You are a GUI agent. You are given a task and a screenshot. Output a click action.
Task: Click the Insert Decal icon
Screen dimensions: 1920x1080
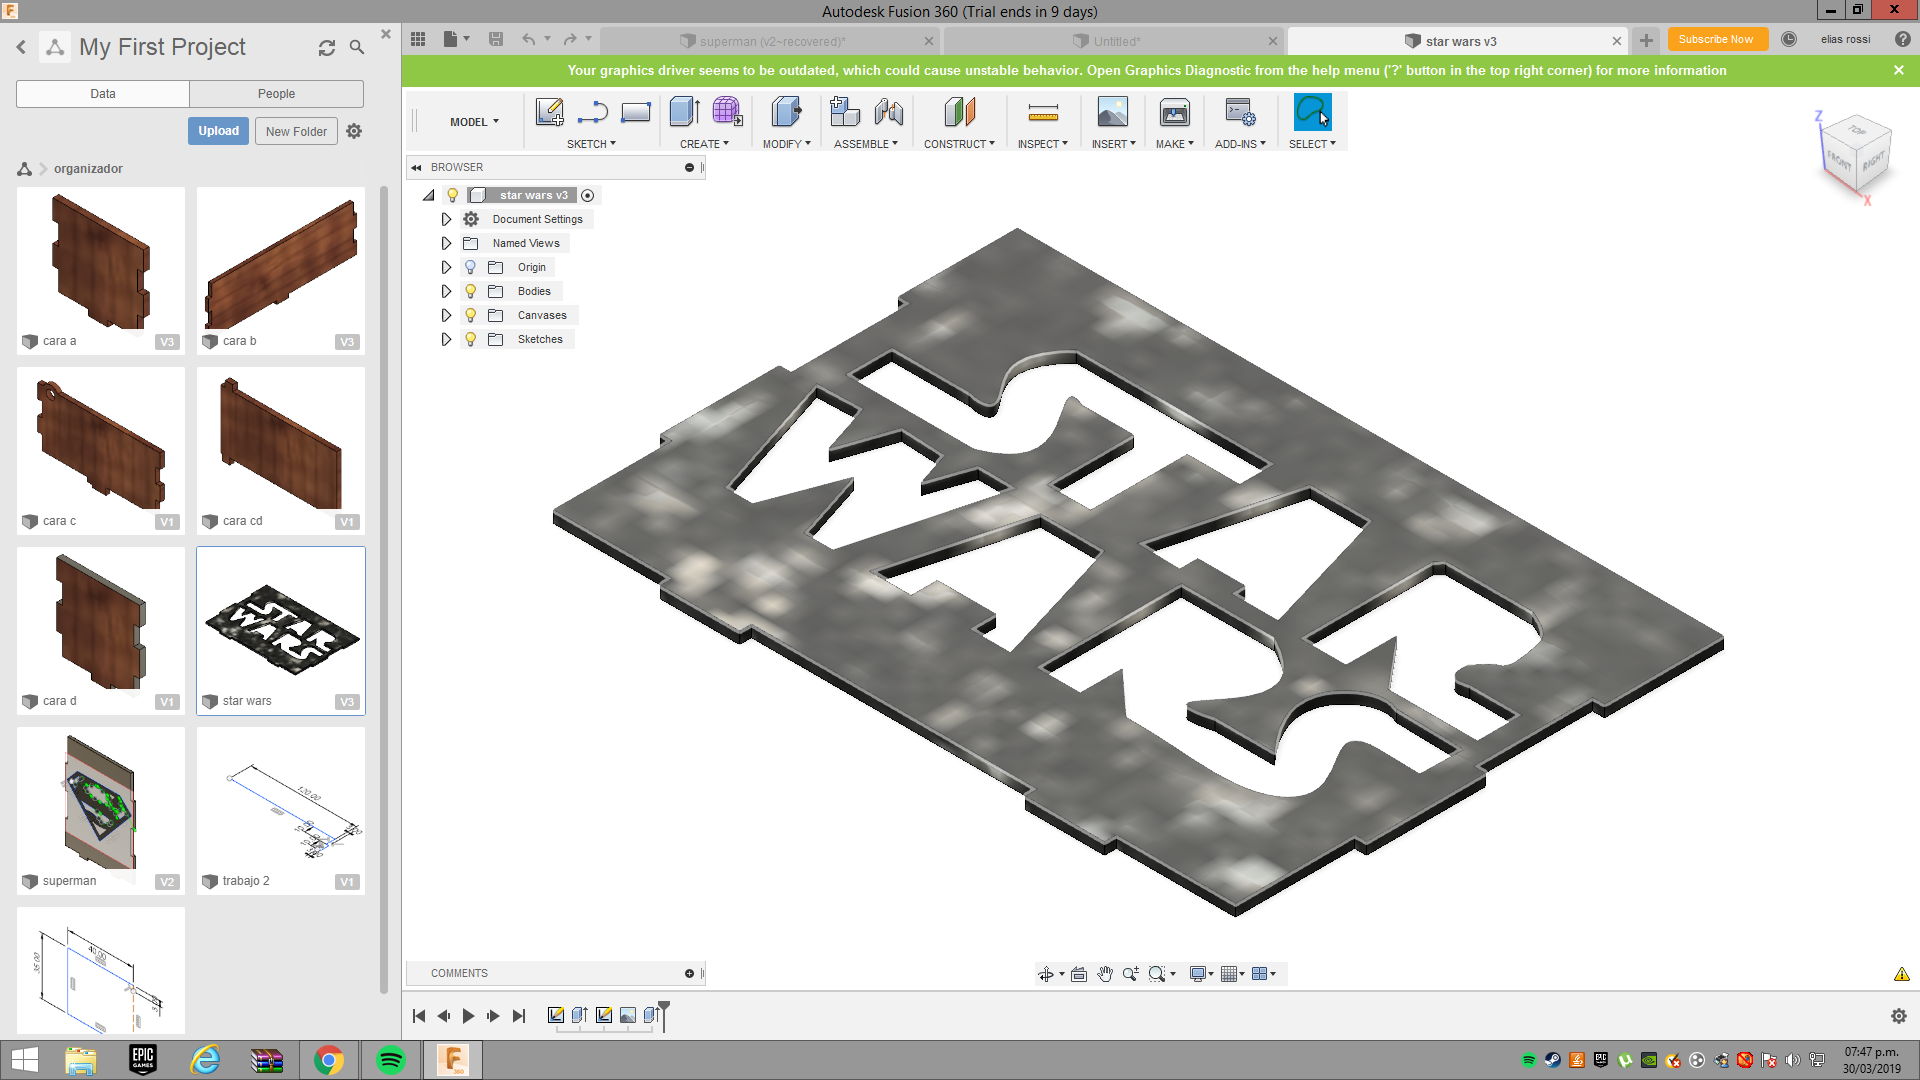coord(1113,112)
